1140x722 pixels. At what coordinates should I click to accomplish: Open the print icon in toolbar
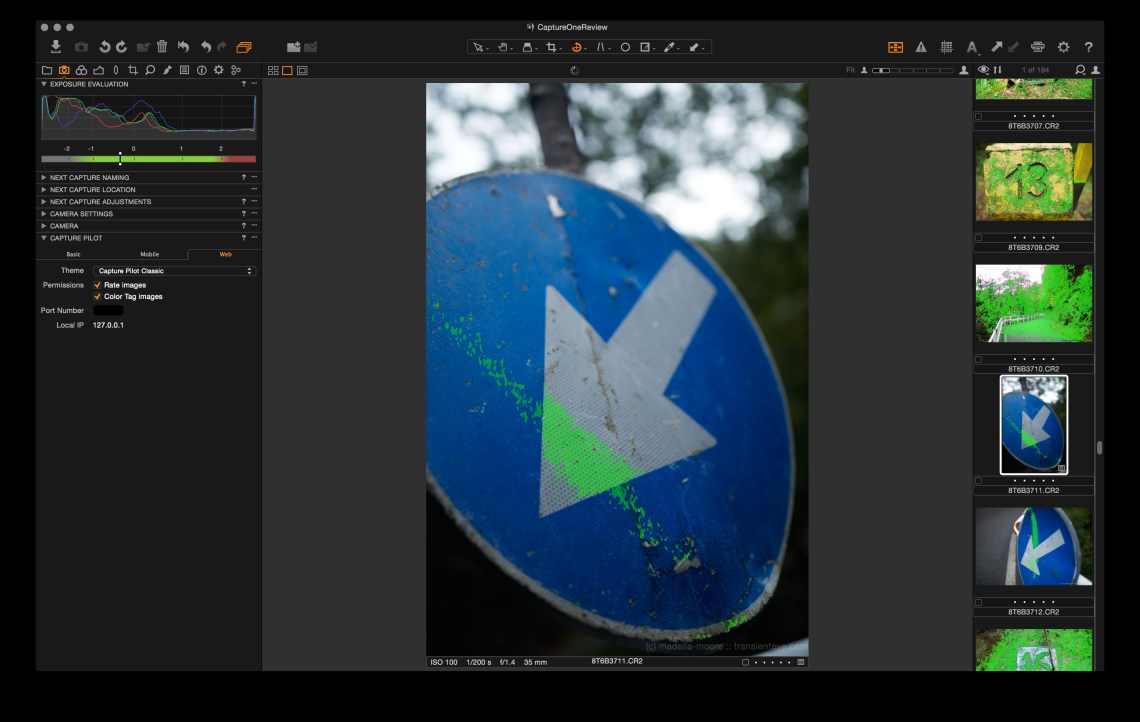(x=1037, y=47)
